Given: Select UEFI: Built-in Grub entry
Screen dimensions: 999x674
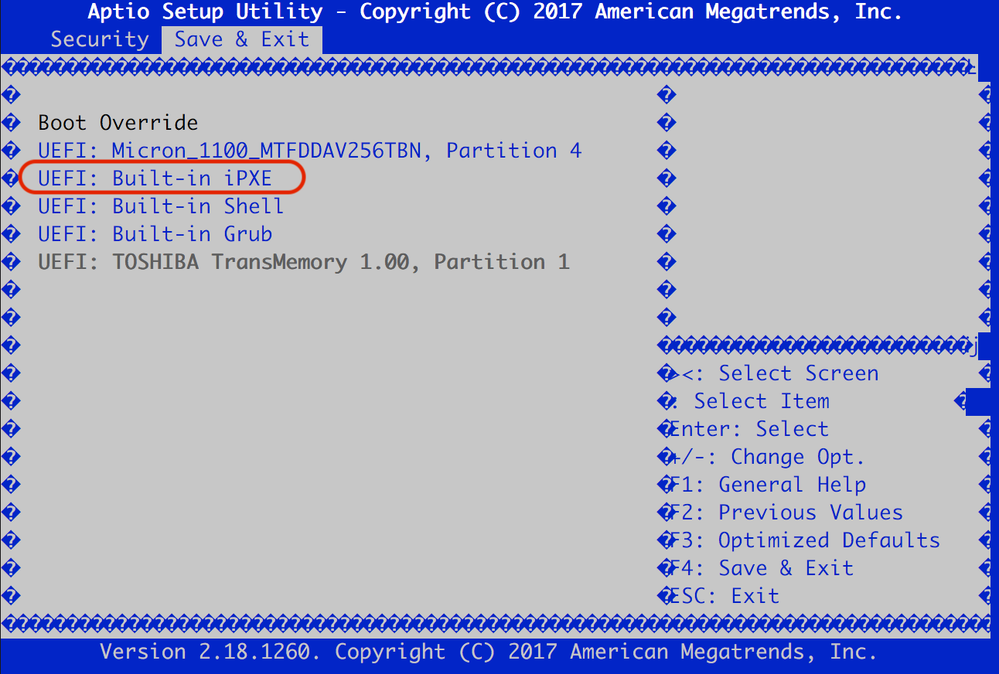Looking at the screenshot, I should click(155, 234).
